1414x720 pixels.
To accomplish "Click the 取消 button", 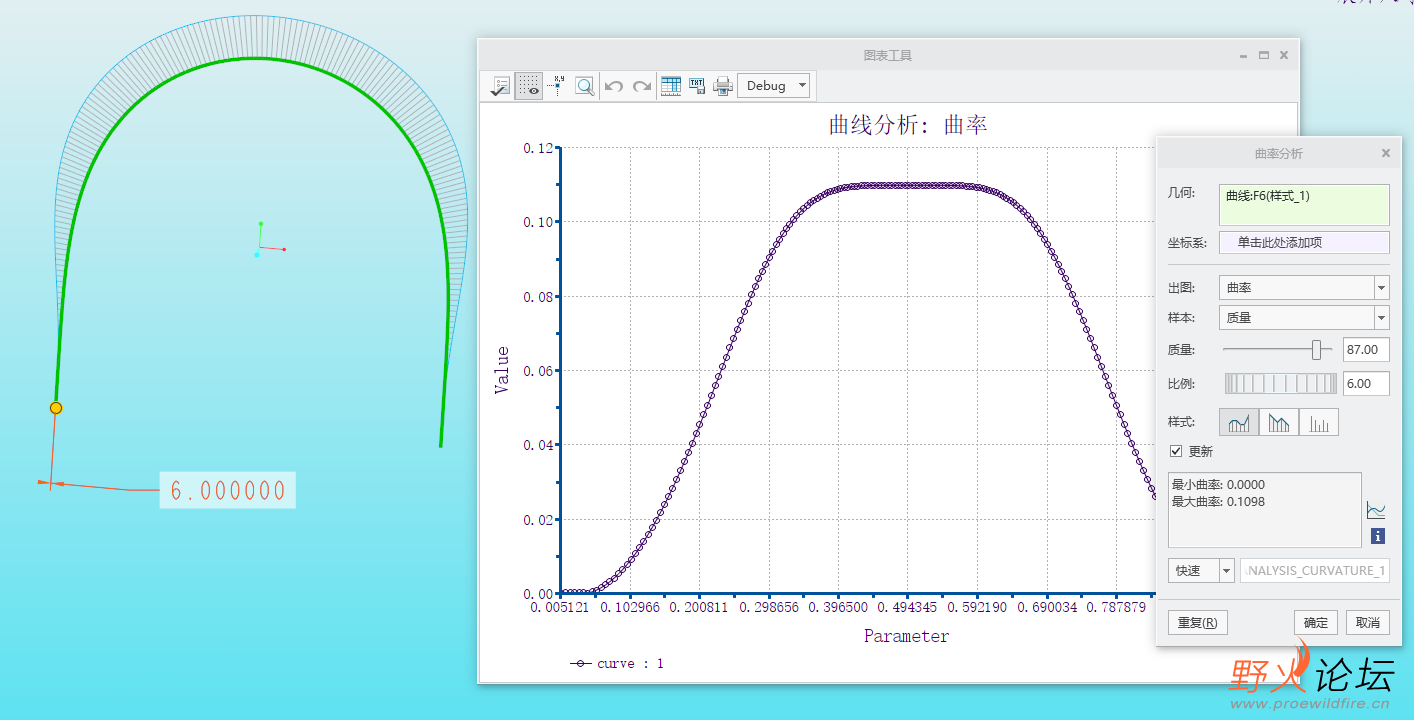I will coord(1368,622).
